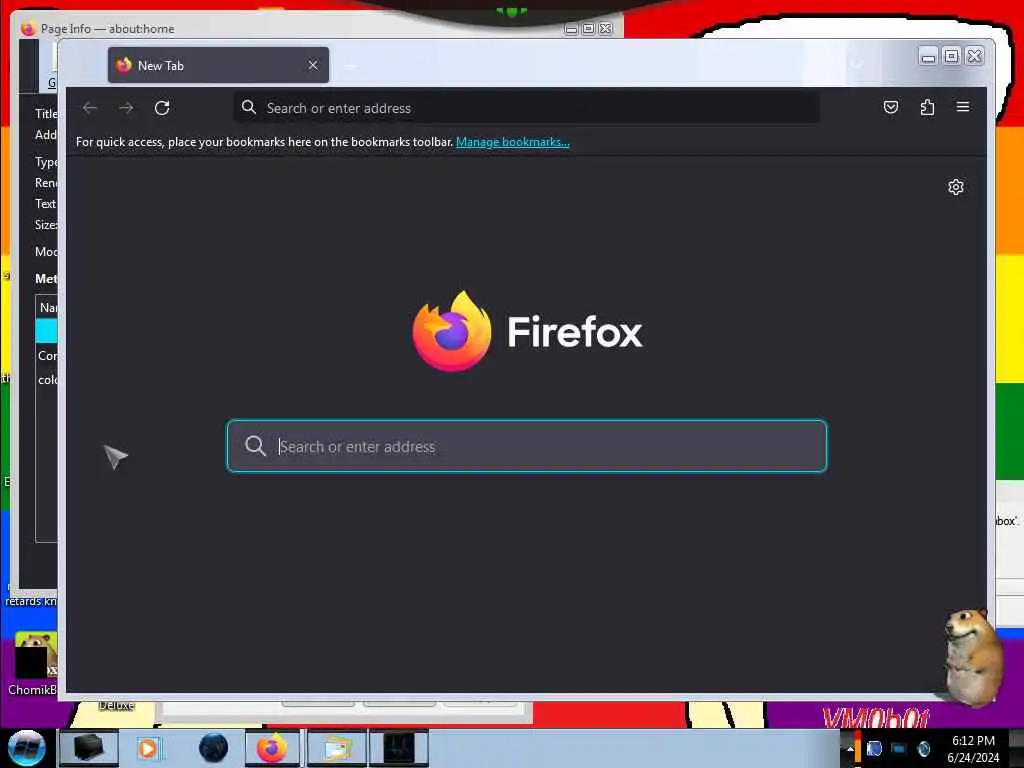Open the black box taskbar app
Screen dimensions: 1024x768
click(x=89, y=748)
